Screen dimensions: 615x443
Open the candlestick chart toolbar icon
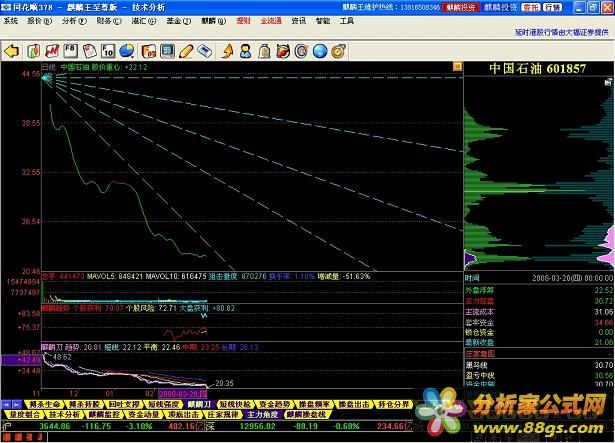pos(34,51)
